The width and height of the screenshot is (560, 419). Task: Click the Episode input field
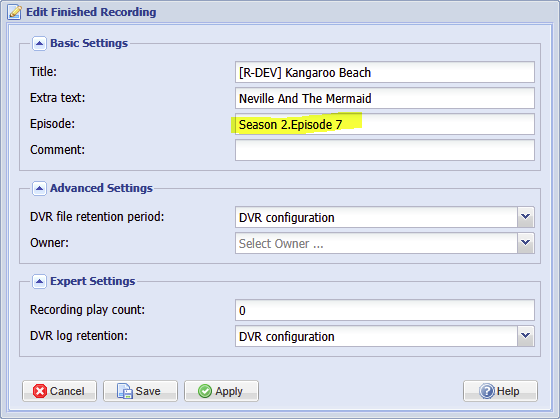(385, 124)
